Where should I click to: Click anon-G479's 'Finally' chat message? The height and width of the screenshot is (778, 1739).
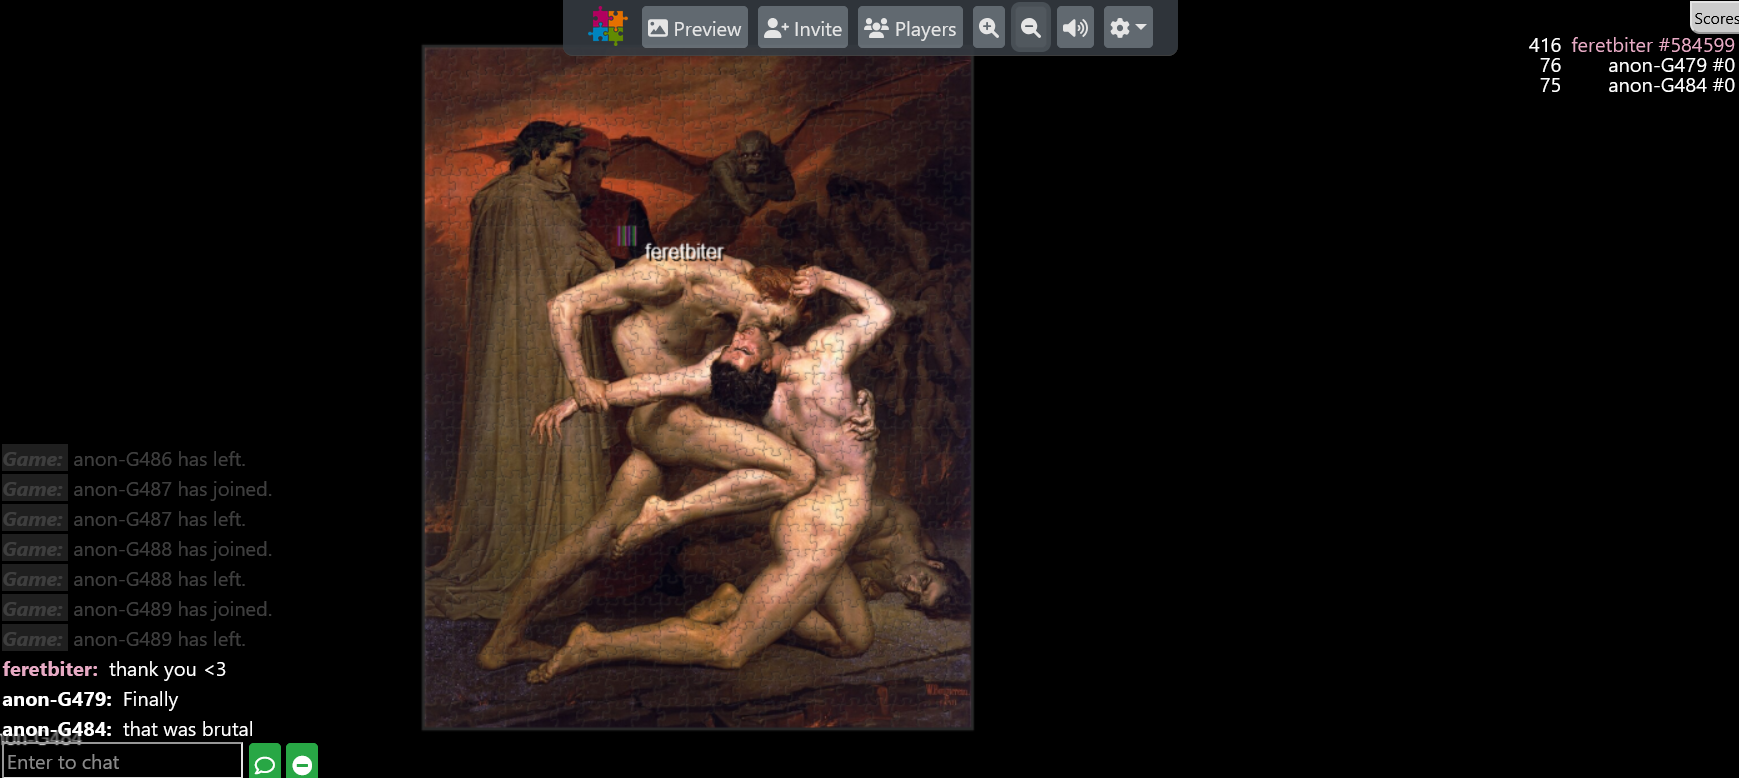click(150, 699)
